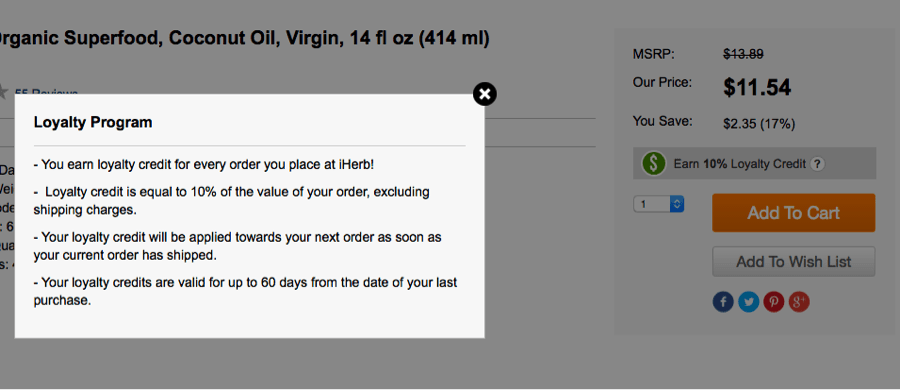Share product on Facebook
900x390 pixels.
723,302
